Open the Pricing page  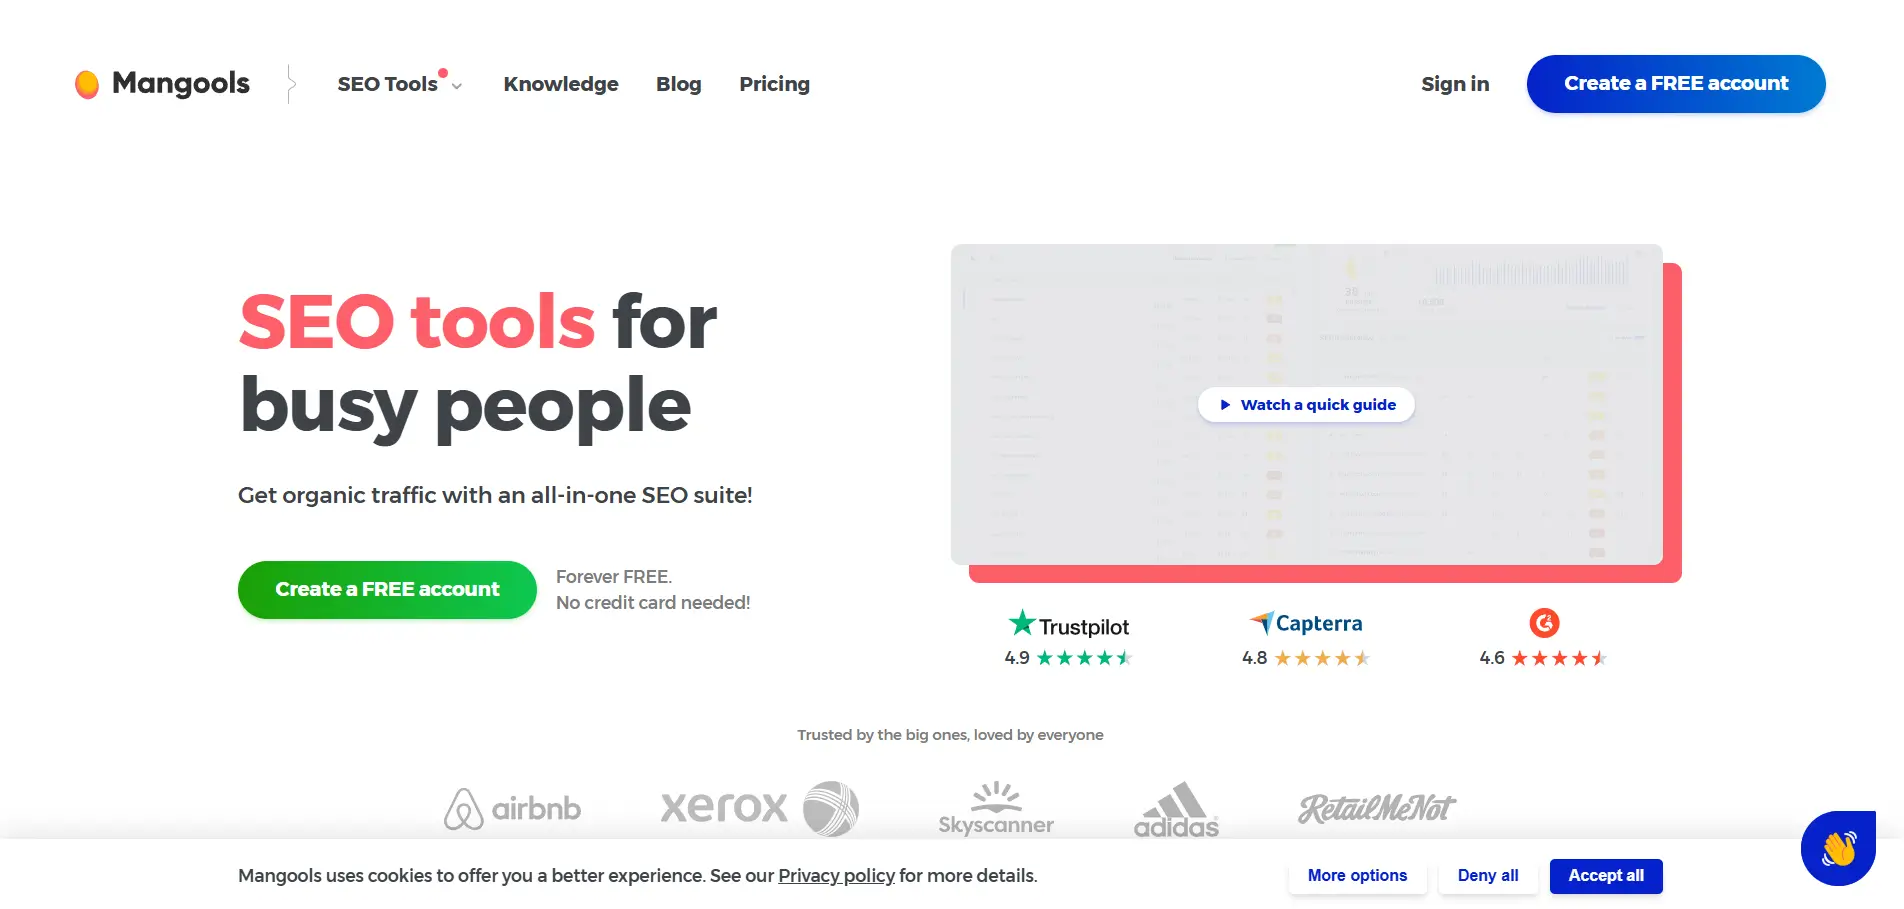[x=775, y=84]
